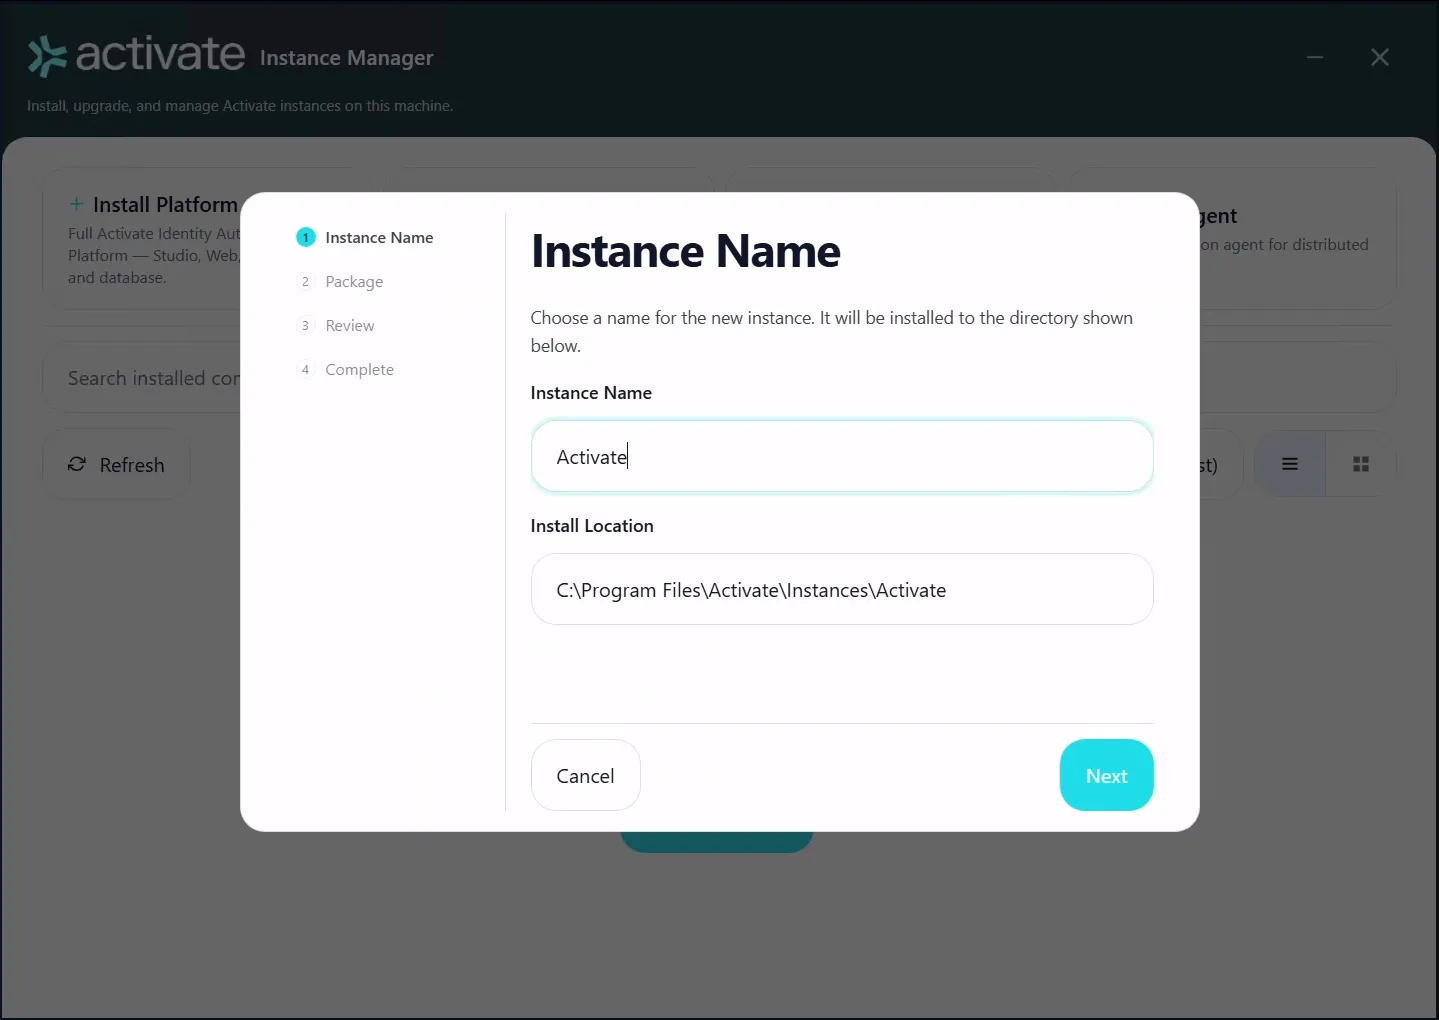
Task: Click Next to continue the wizard
Action: [1107, 775]
